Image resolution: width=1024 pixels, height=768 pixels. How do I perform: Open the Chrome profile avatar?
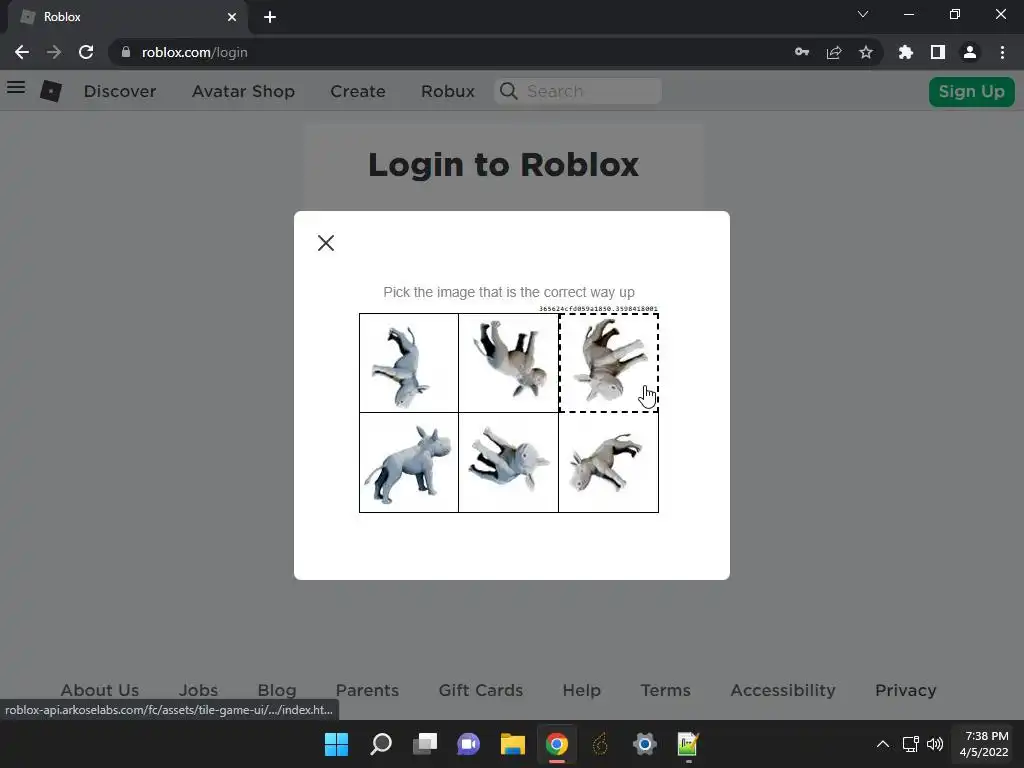[x=970, y=52]
